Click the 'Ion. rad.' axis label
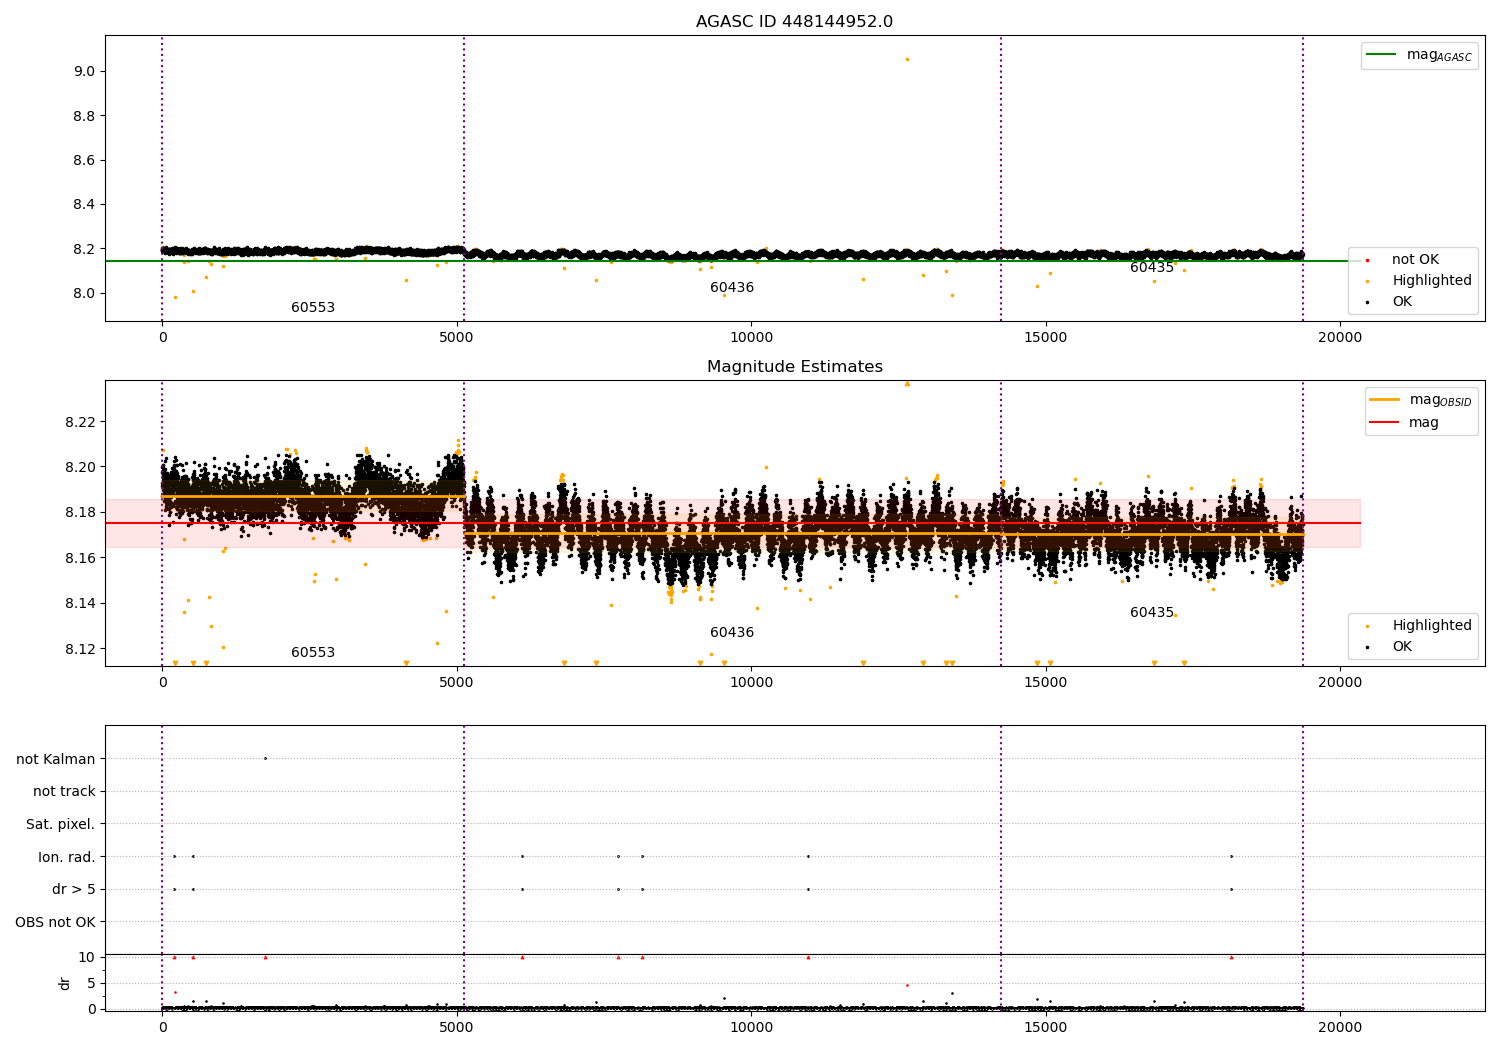 click(x=67, y=857)
